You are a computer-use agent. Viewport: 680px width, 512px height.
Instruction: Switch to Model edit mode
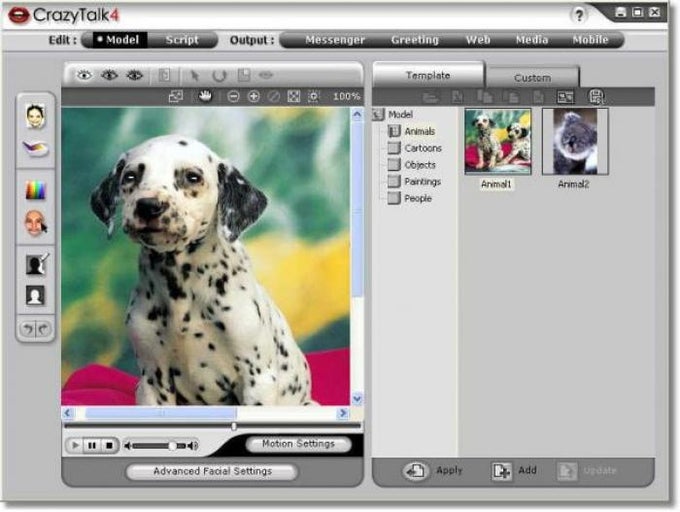pyautogui.click(x=118, y=40)
